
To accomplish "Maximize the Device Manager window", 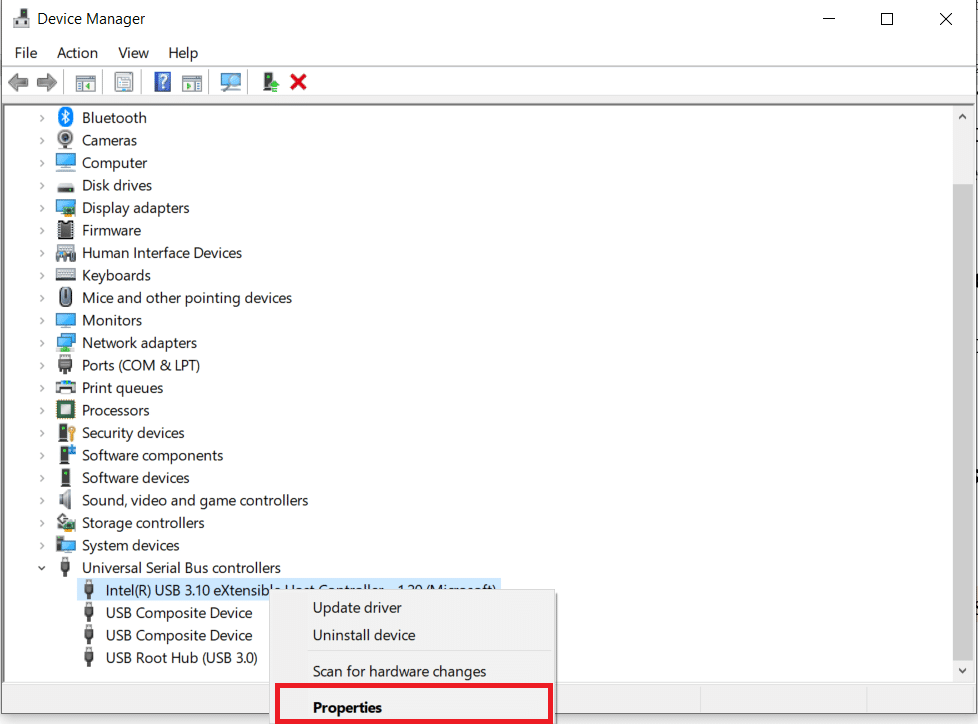I will pyautogui.click(x=887, y=19).
